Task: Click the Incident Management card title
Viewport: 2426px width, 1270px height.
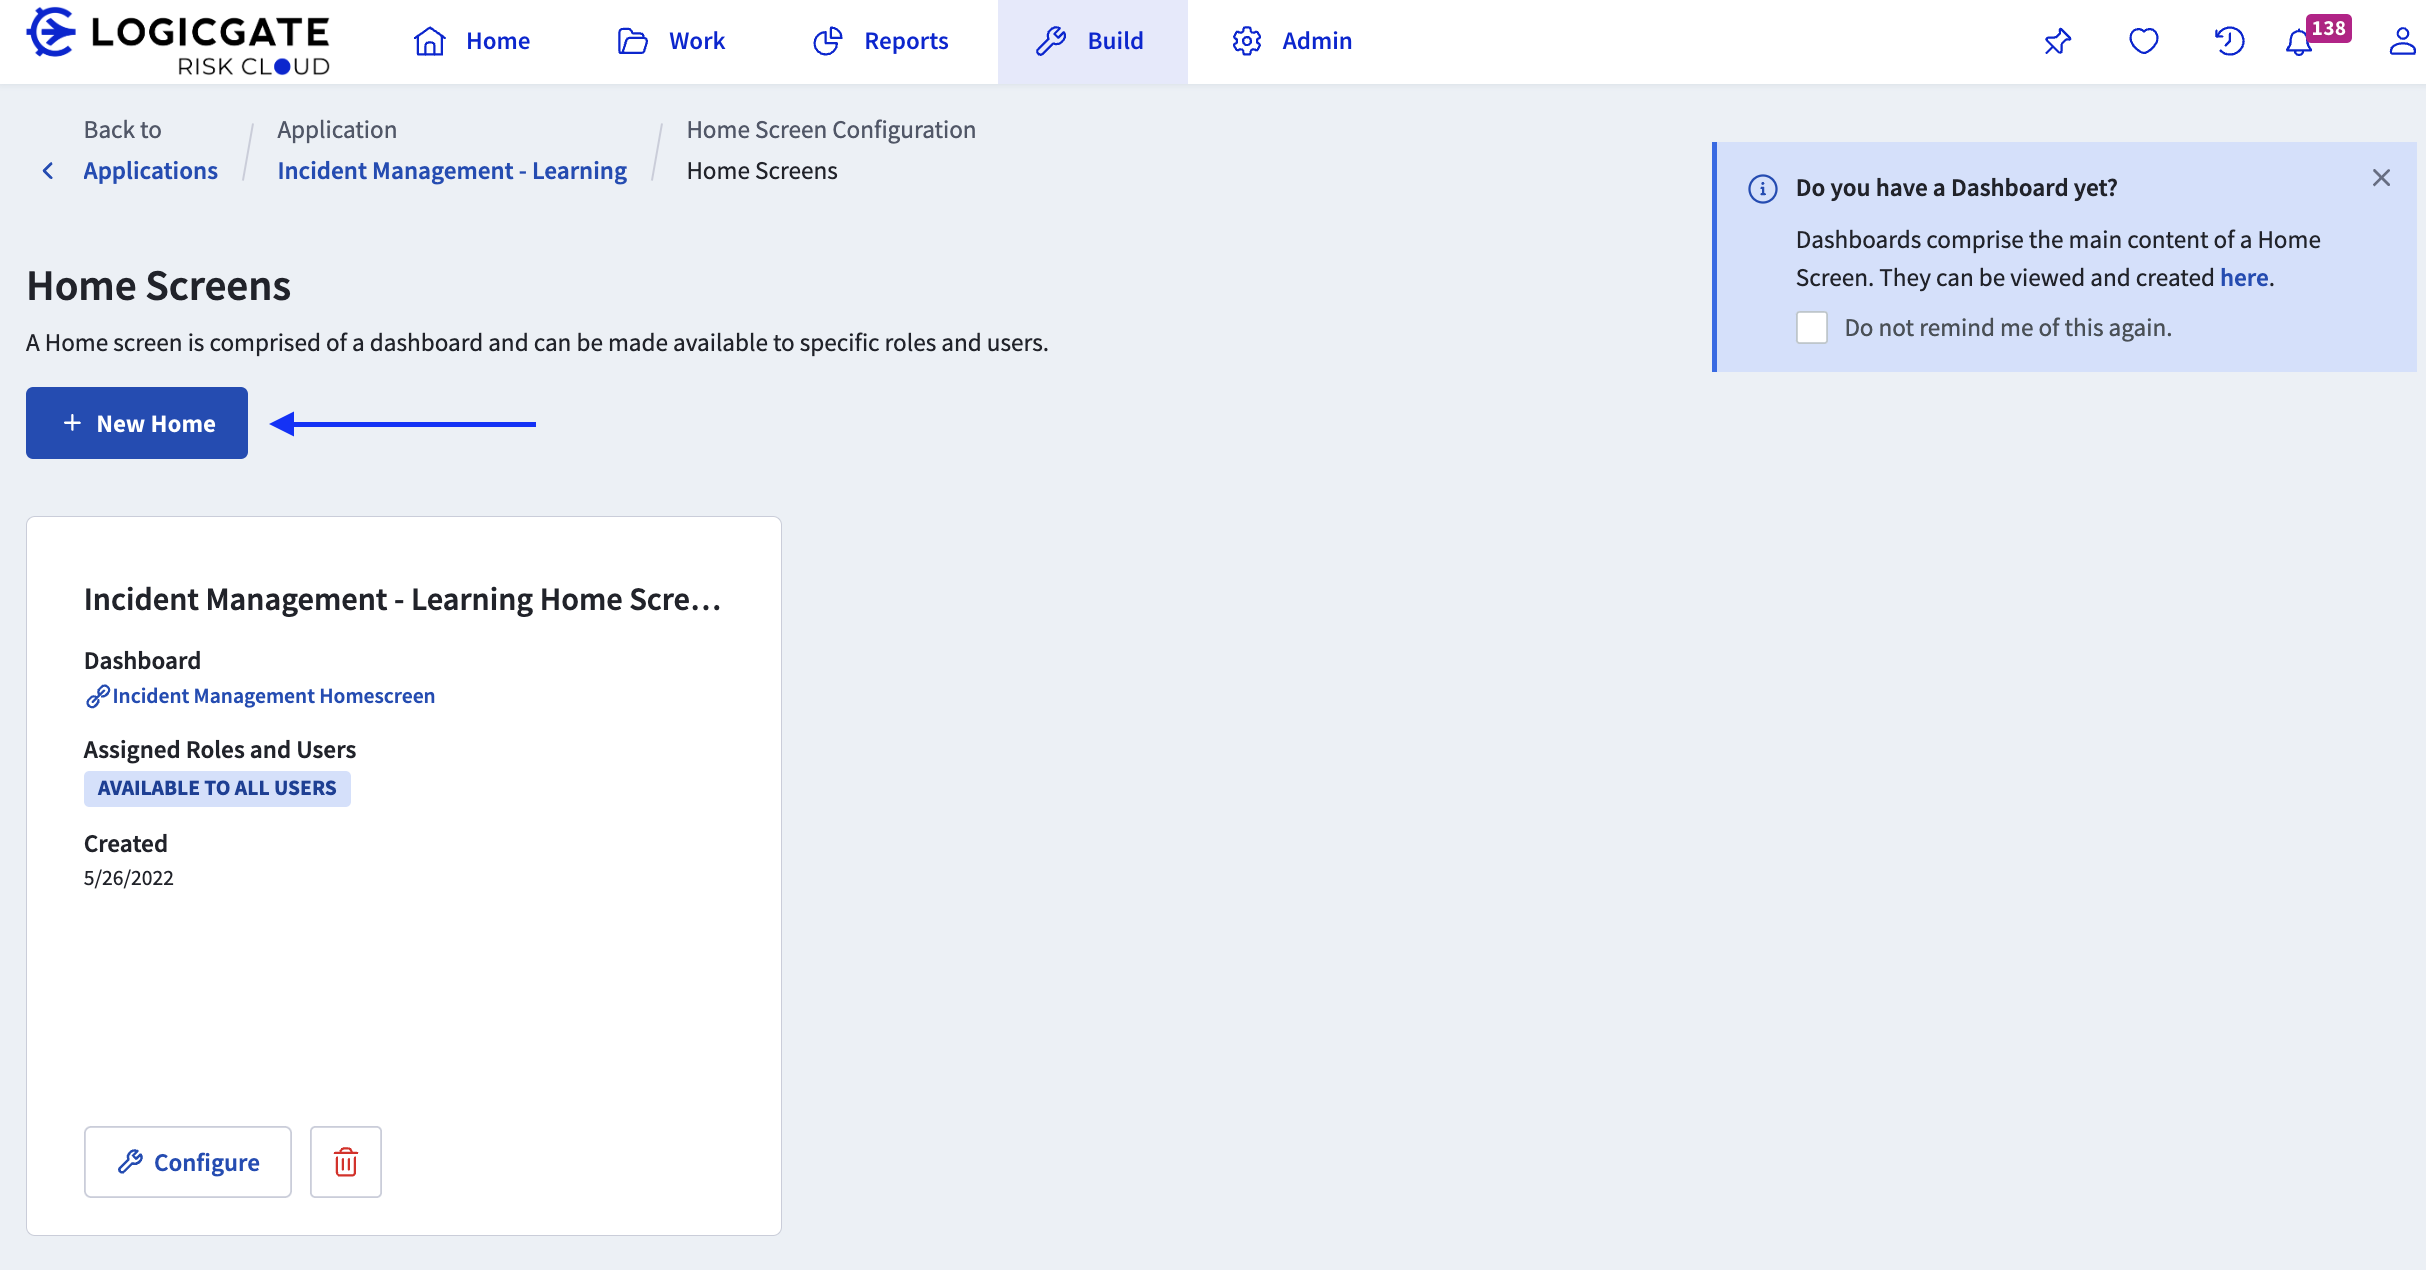Action: point(403,599)
